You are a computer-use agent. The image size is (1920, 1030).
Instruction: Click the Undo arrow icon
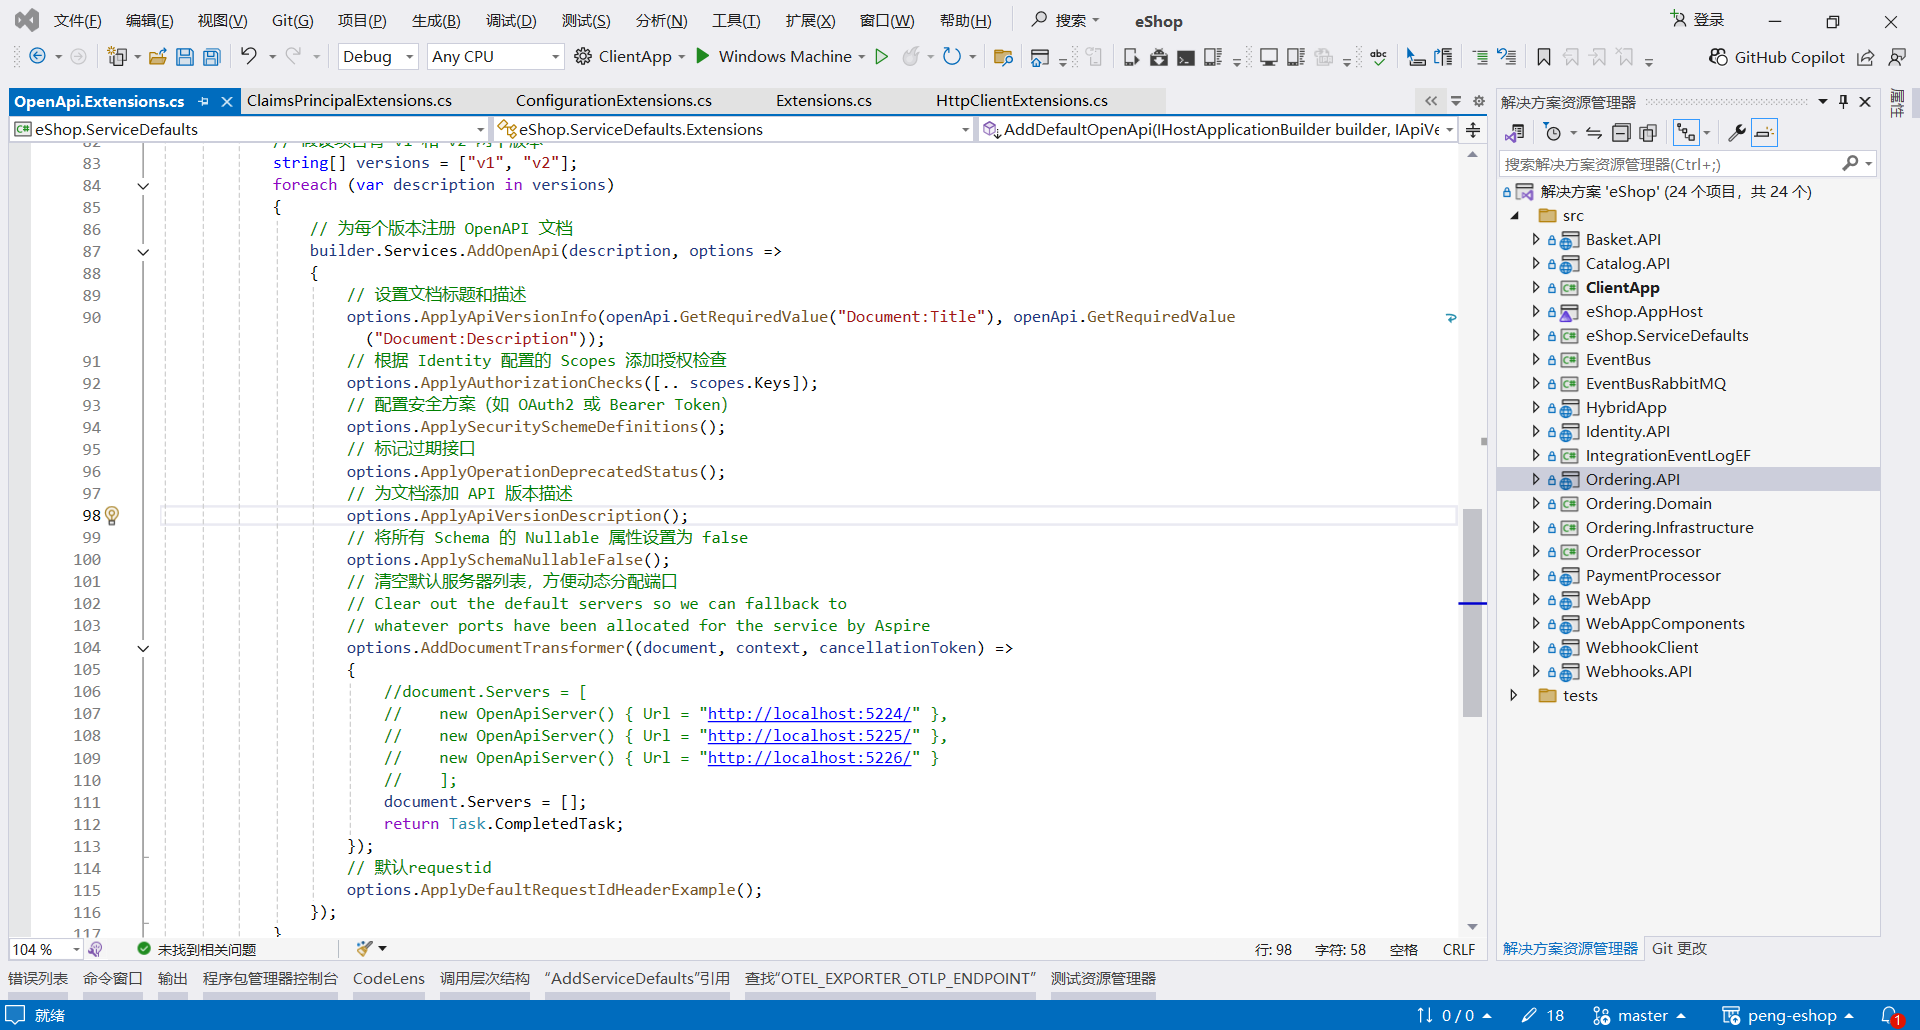point(249,56)
